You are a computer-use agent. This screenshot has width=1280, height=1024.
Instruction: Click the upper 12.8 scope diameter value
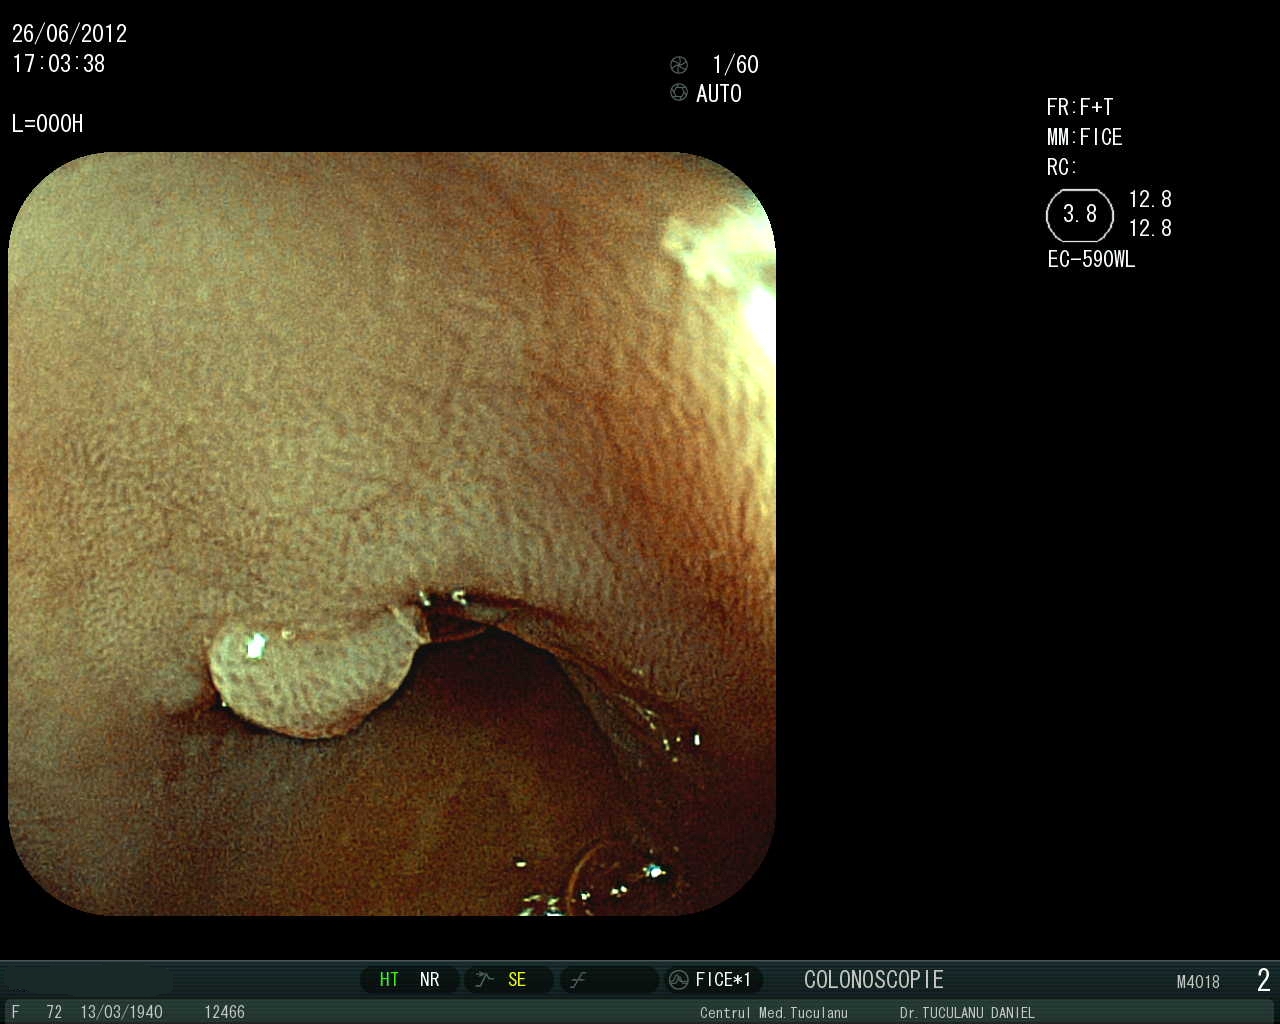1150,200
